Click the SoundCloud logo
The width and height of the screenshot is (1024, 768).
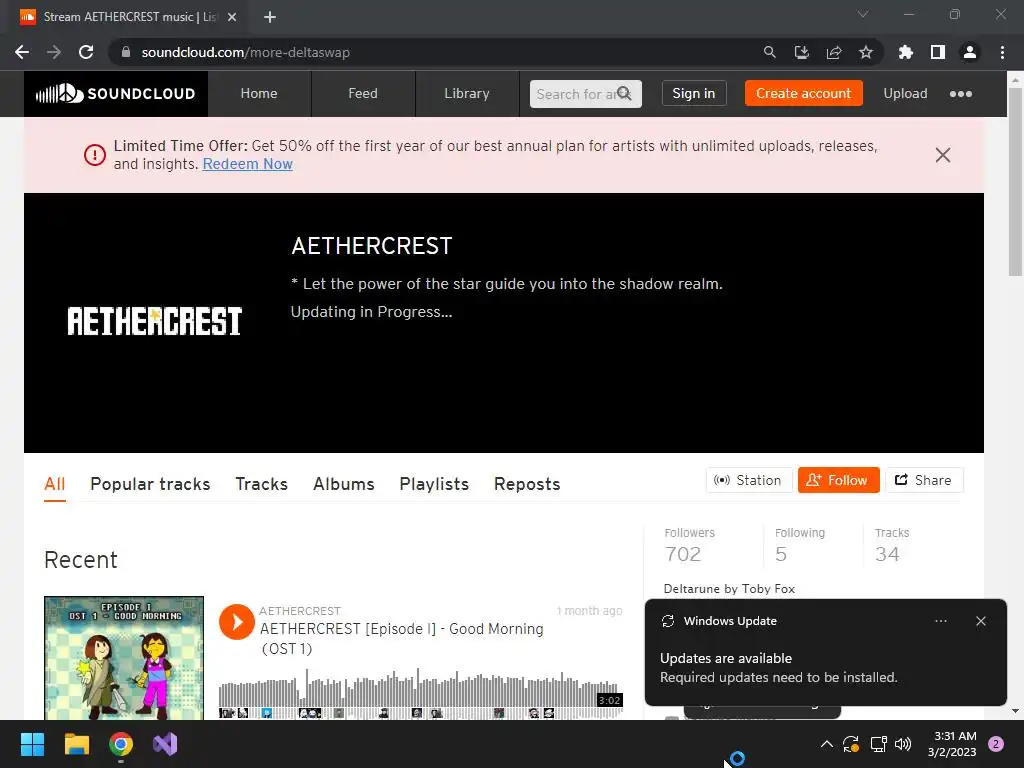[116, 93]
